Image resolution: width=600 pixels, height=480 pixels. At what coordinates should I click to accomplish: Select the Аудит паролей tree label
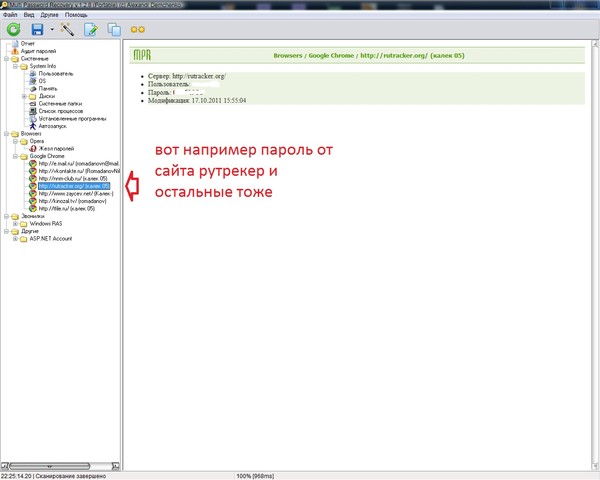[38, 51]
